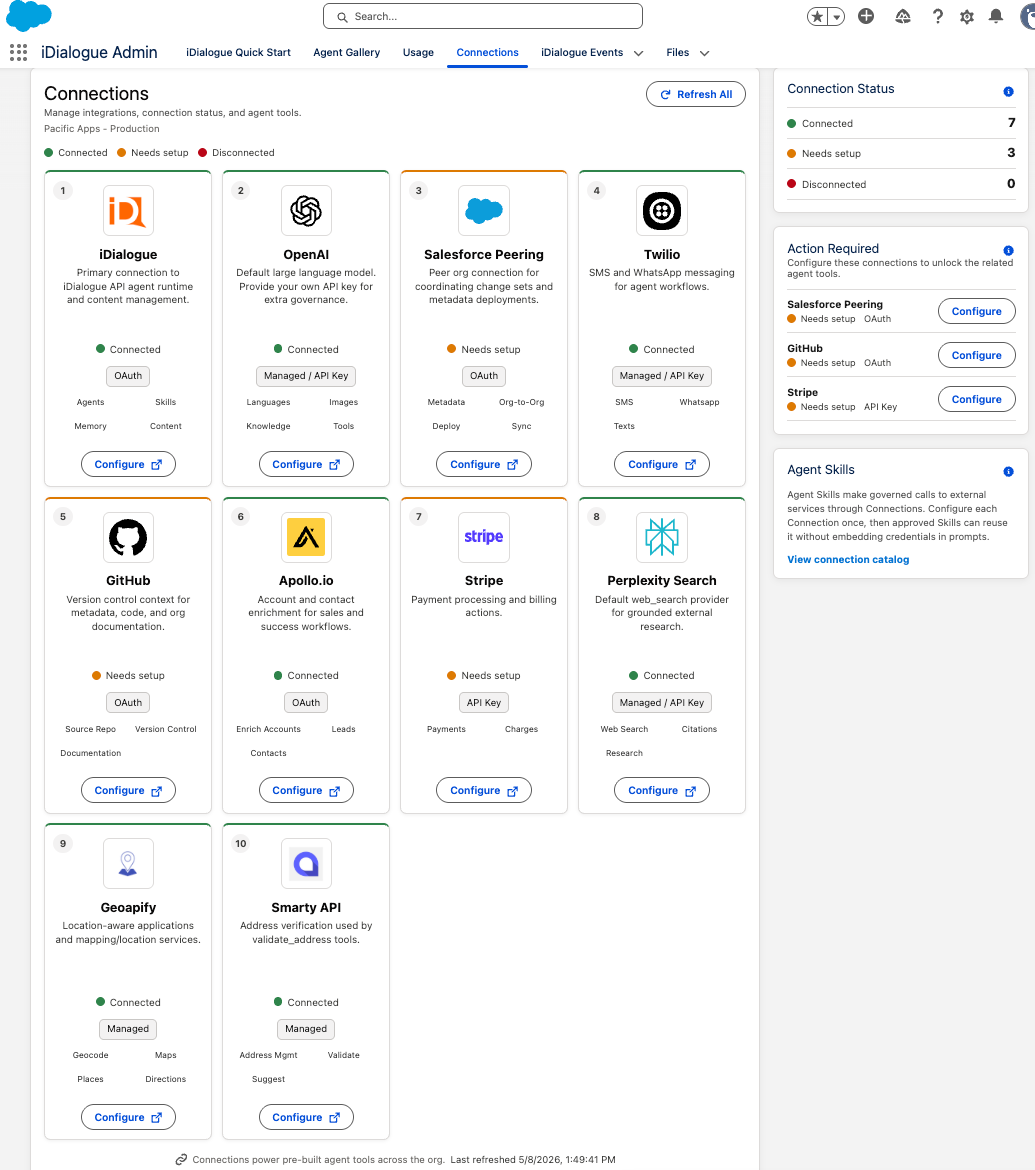Click Configure on the Salesforce Peering card

point(484,464)
